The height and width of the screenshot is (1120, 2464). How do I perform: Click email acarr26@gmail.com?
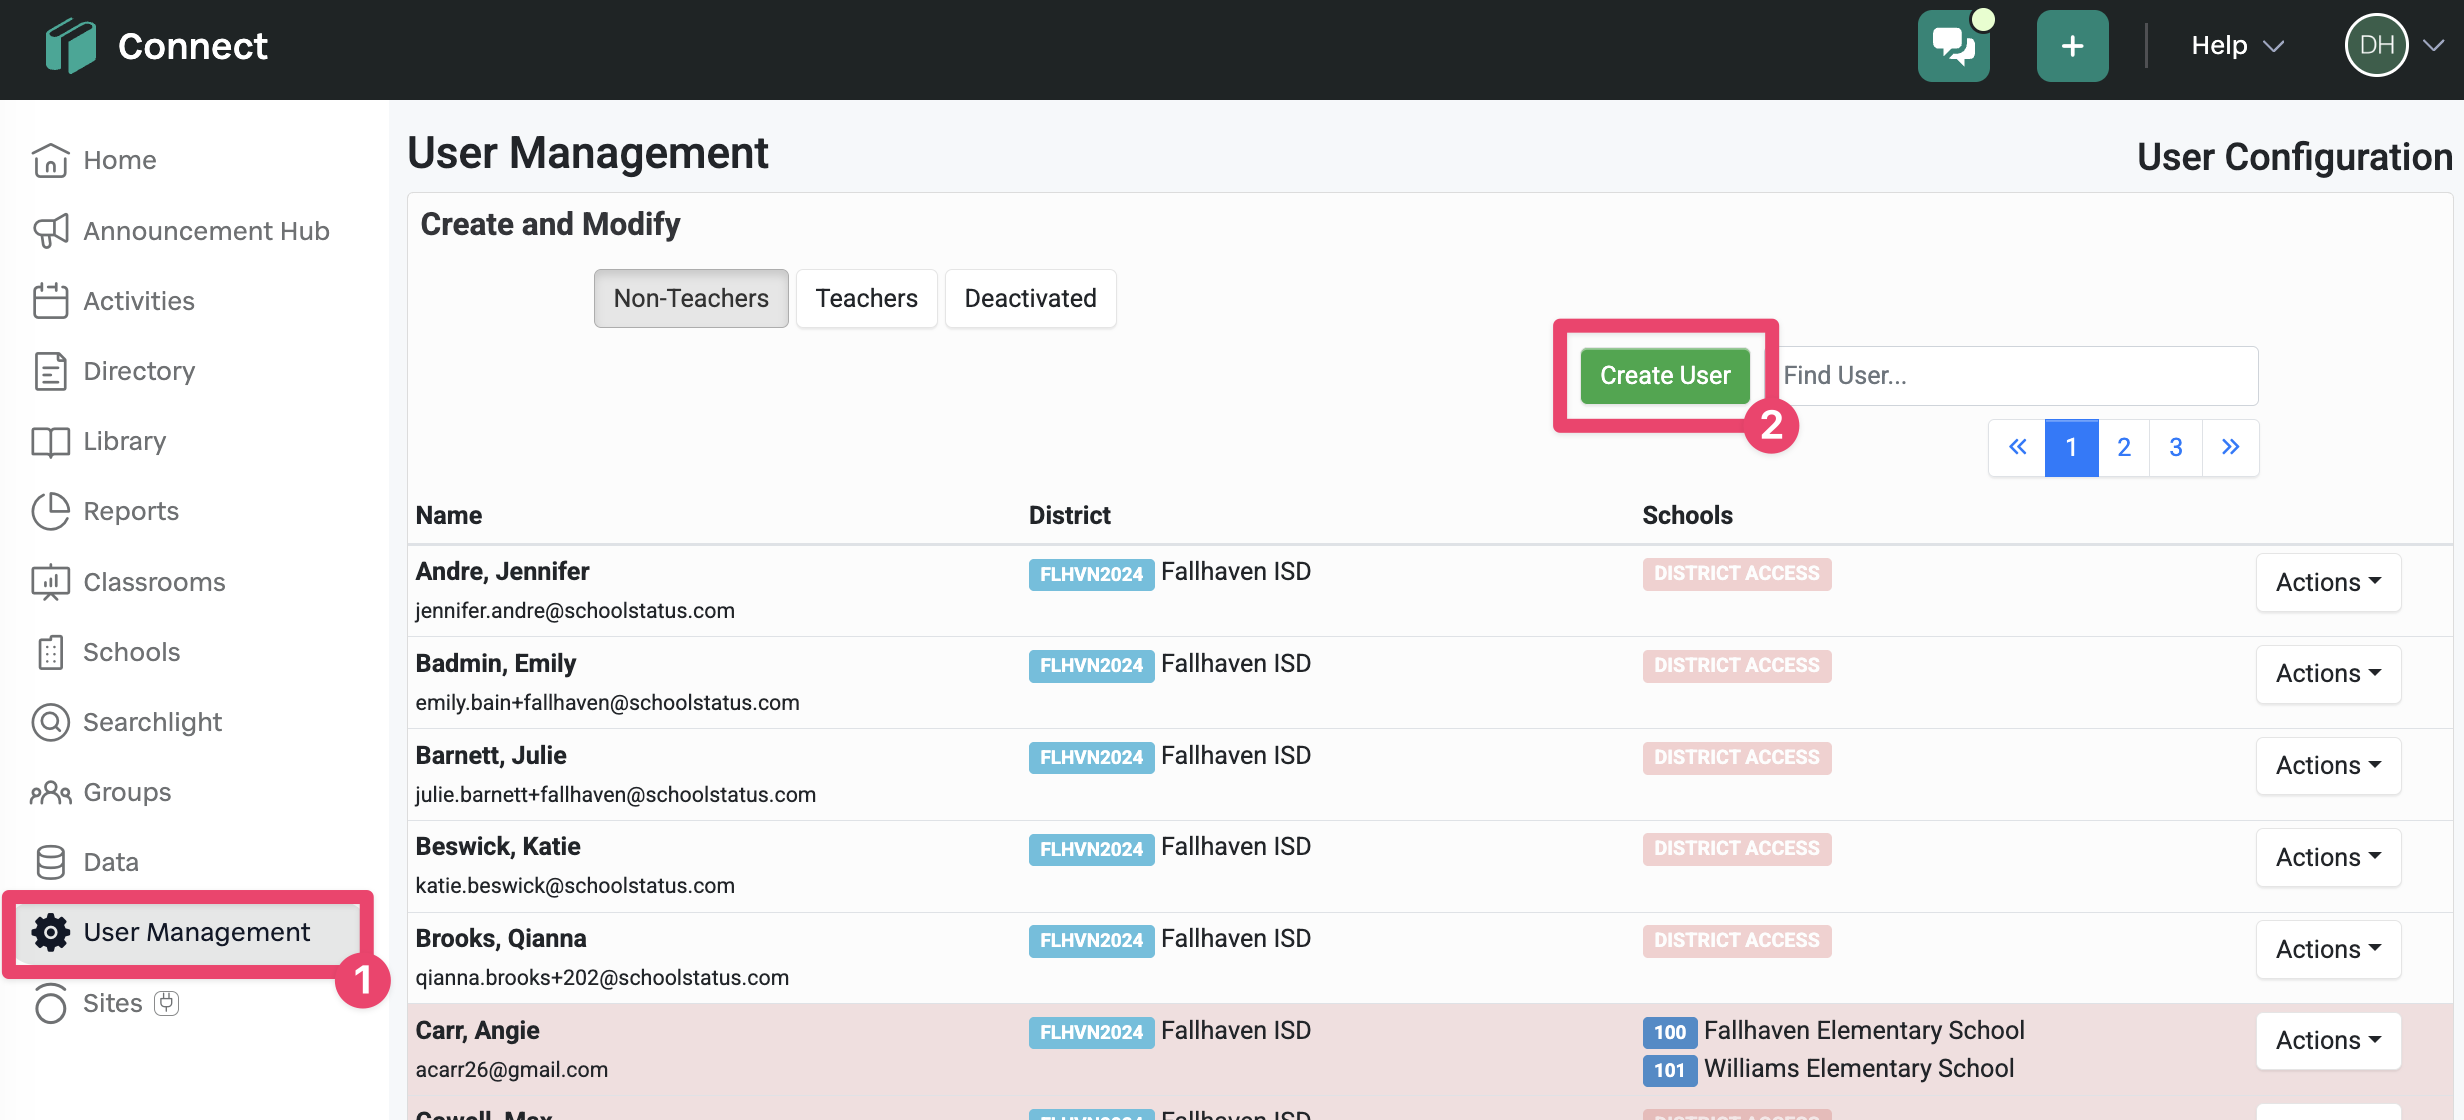coord(512,1069)
